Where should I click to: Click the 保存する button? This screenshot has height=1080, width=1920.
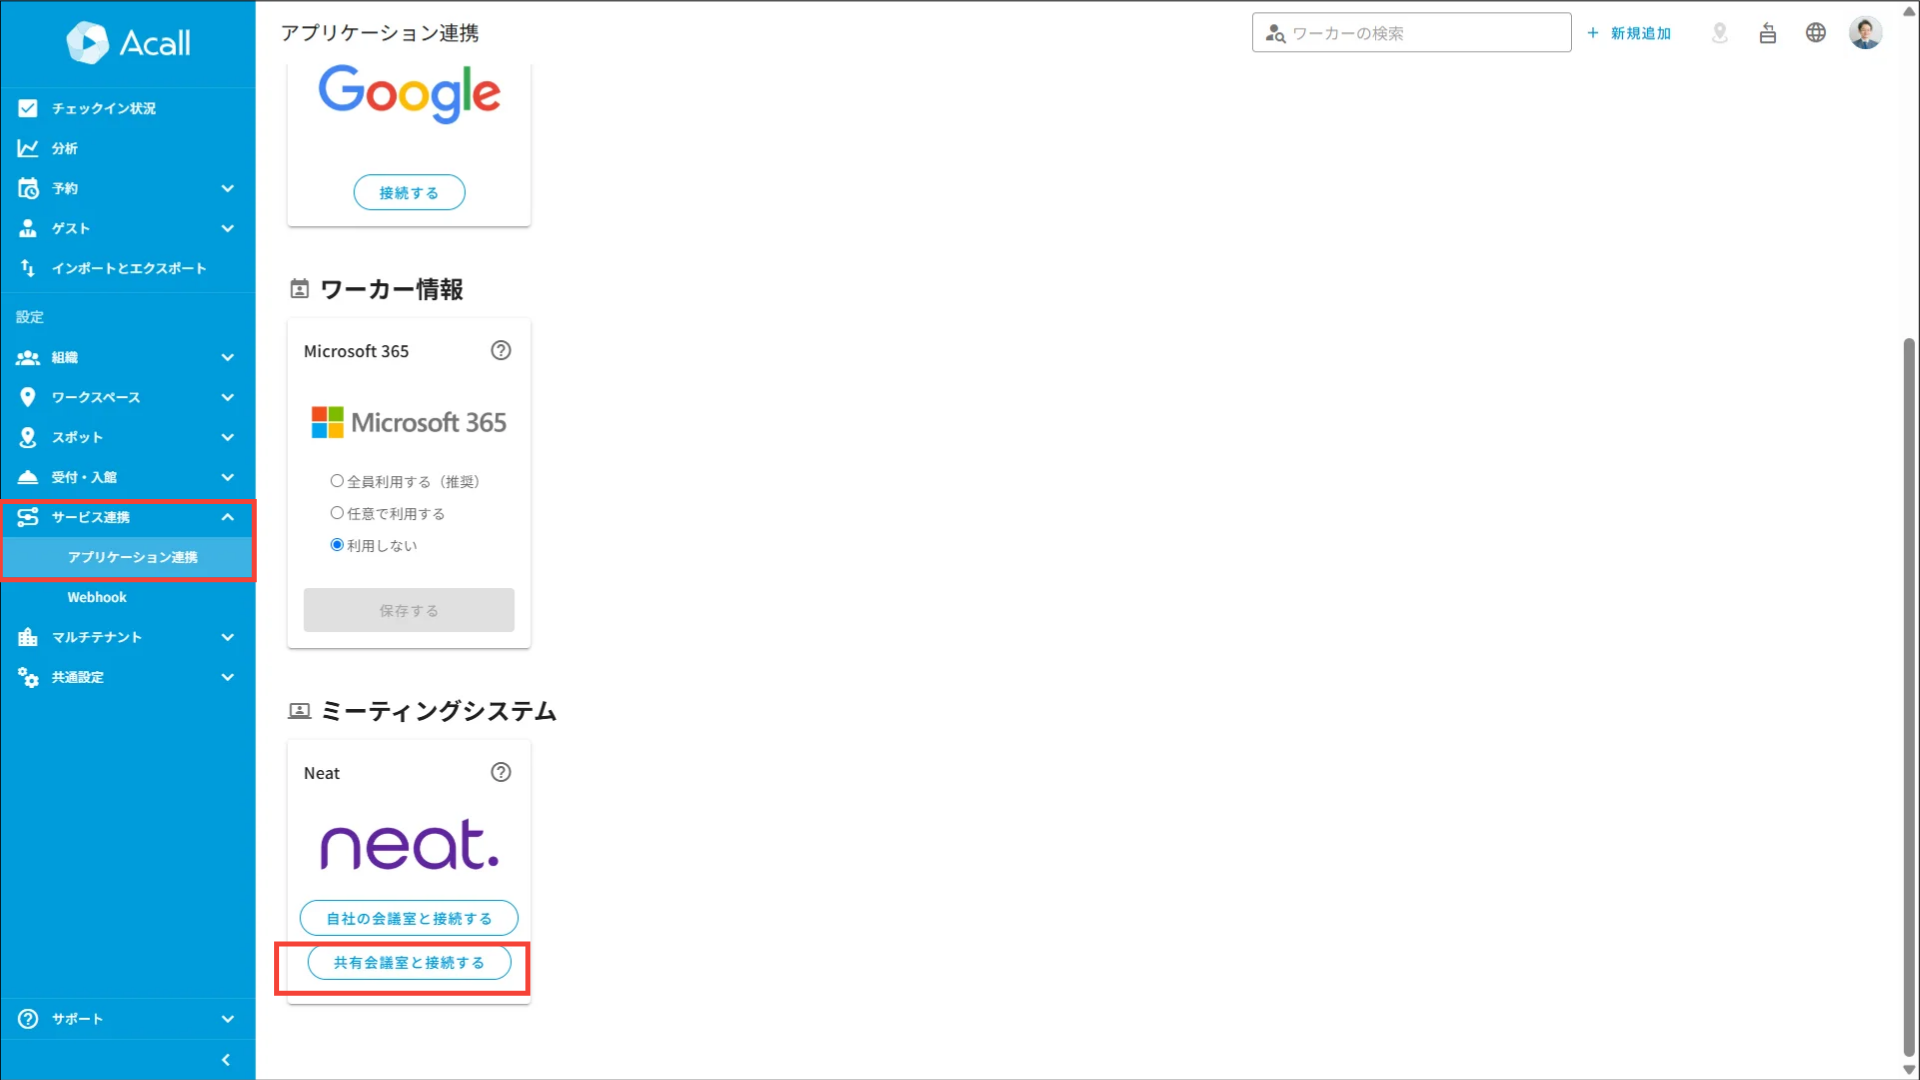click(409, 610)
